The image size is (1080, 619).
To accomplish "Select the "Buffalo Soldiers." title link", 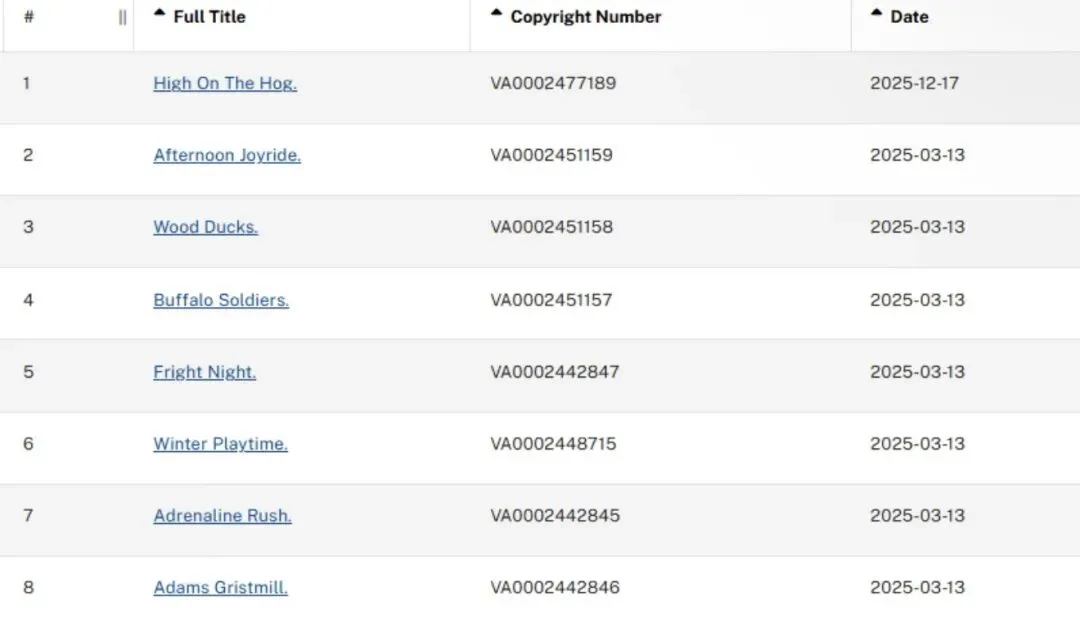I will coord(221,300).
